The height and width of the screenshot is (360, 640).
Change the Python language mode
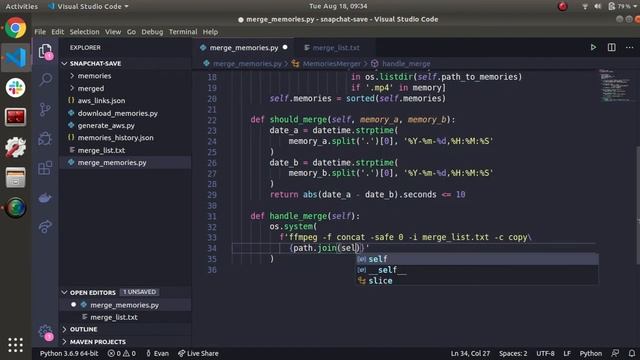(591, 353)
